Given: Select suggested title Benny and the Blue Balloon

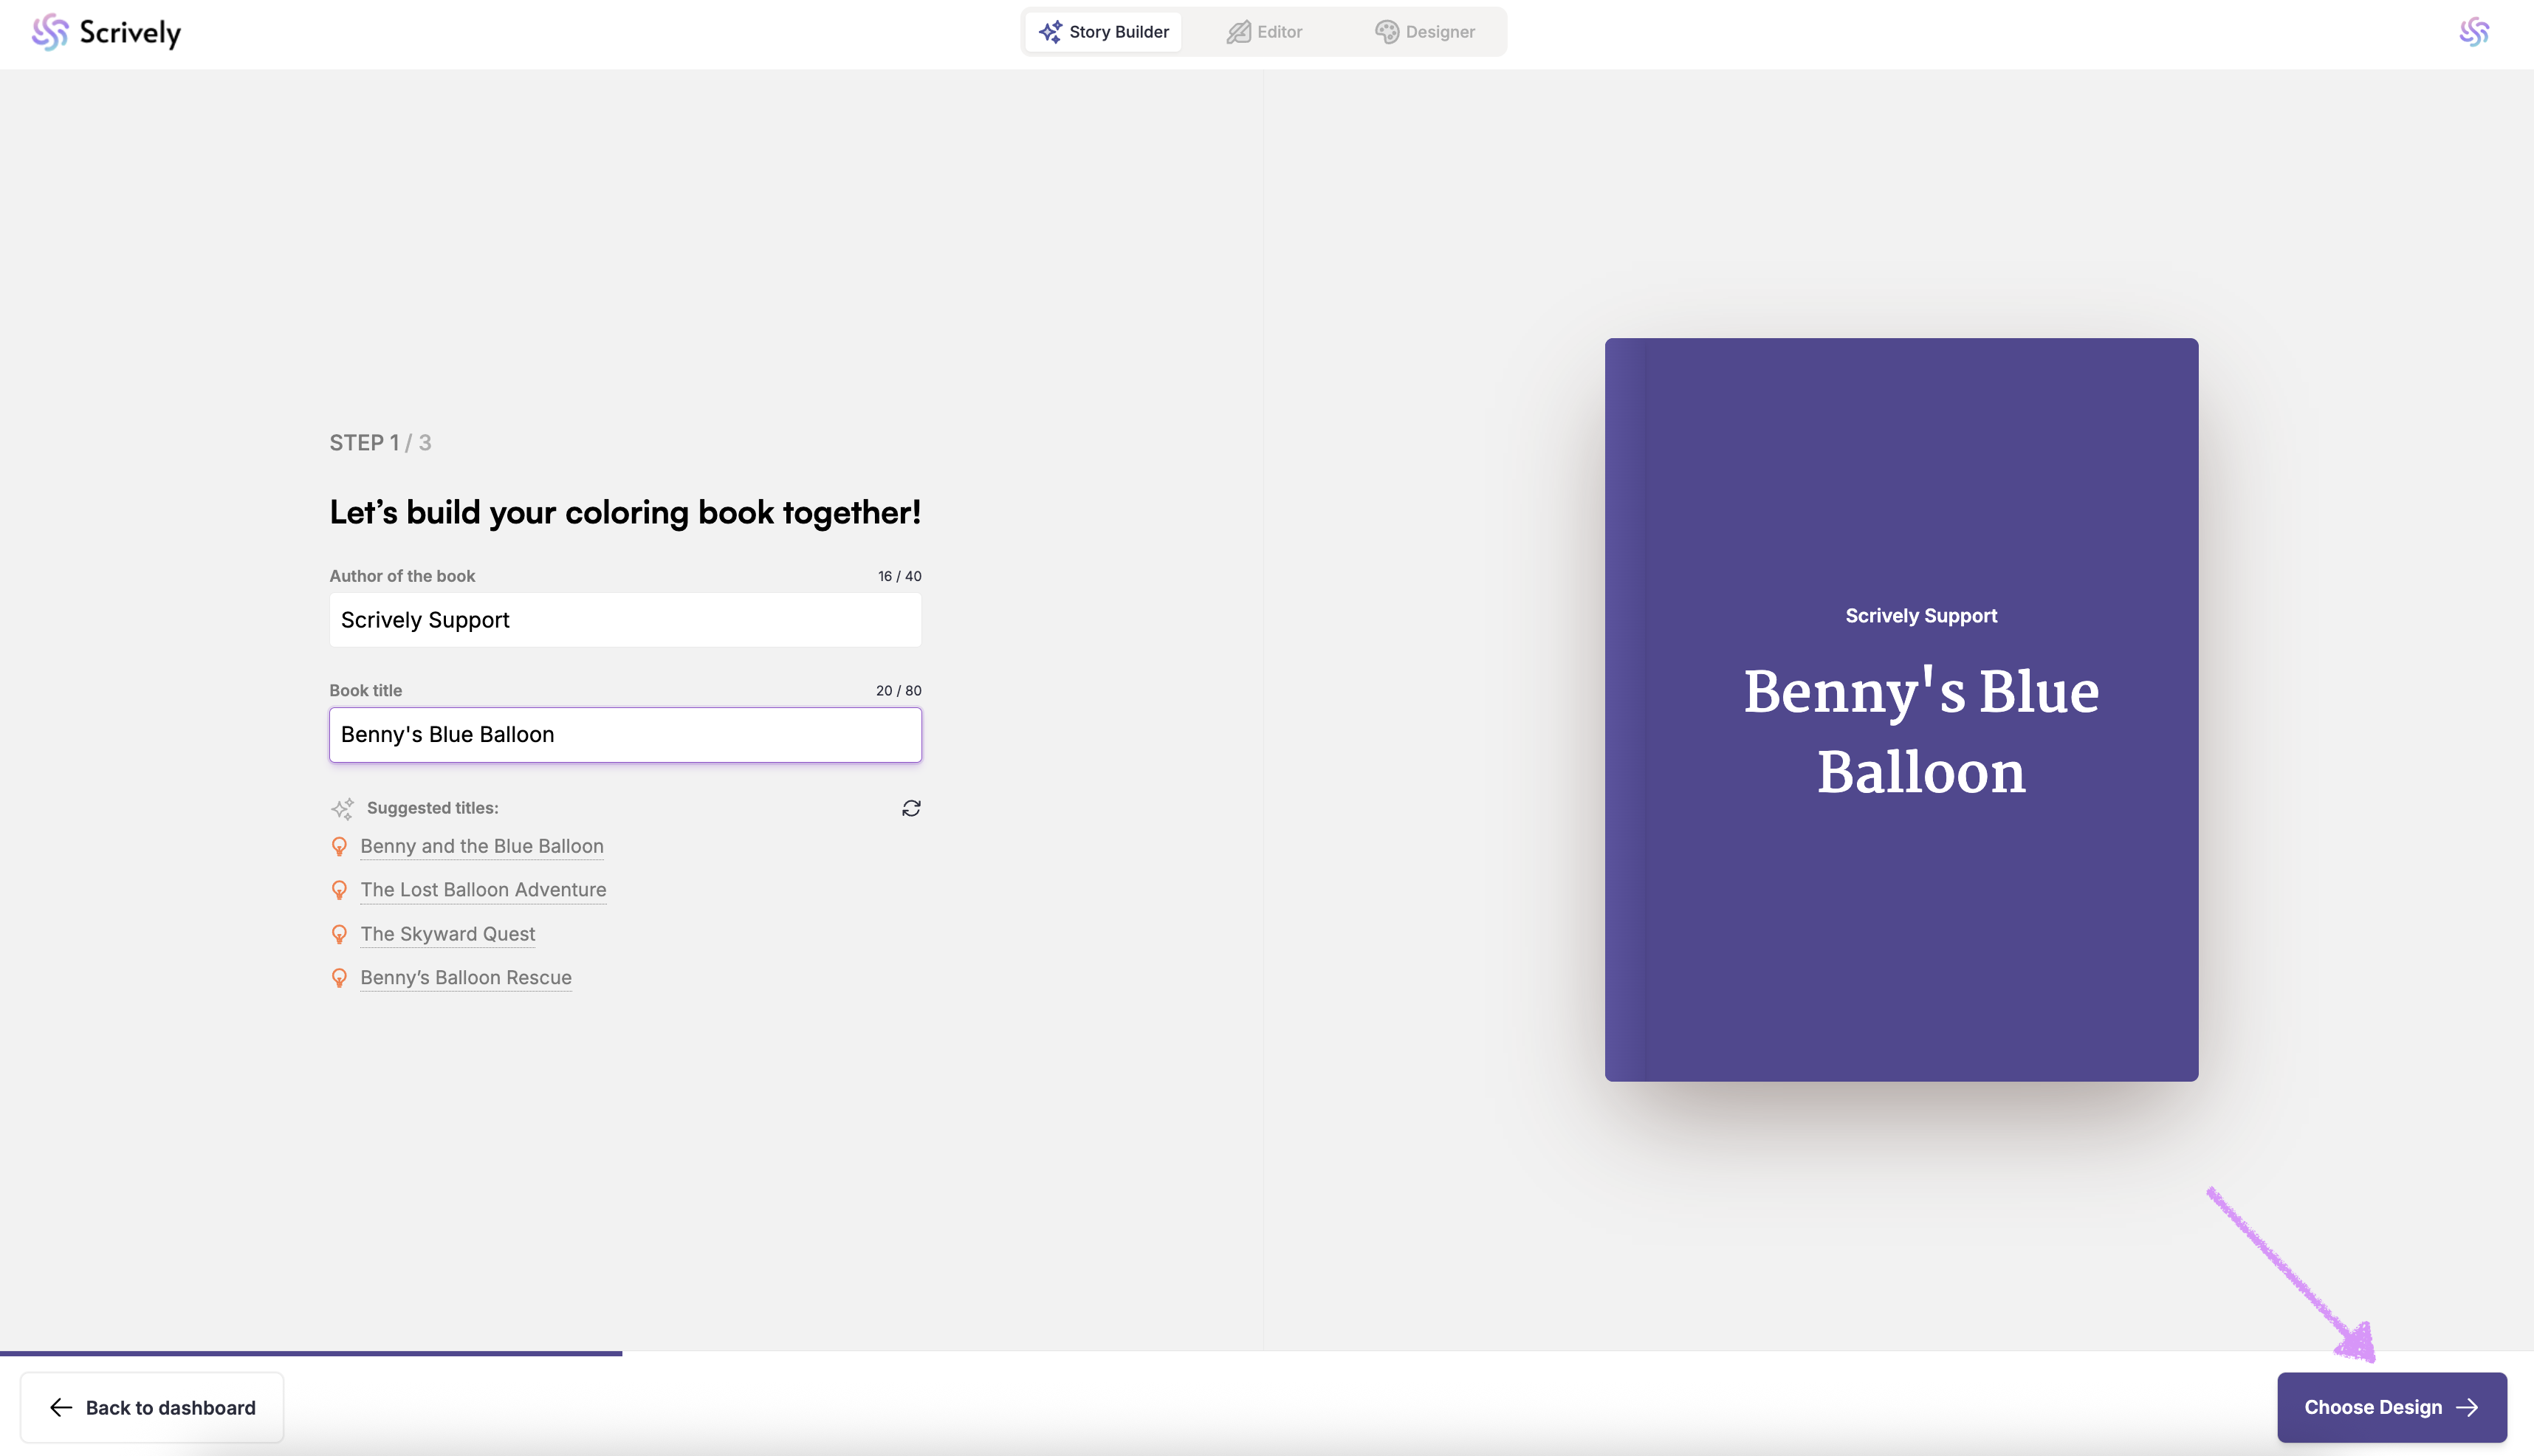Looking at the screenshot, I should point(481,846).
